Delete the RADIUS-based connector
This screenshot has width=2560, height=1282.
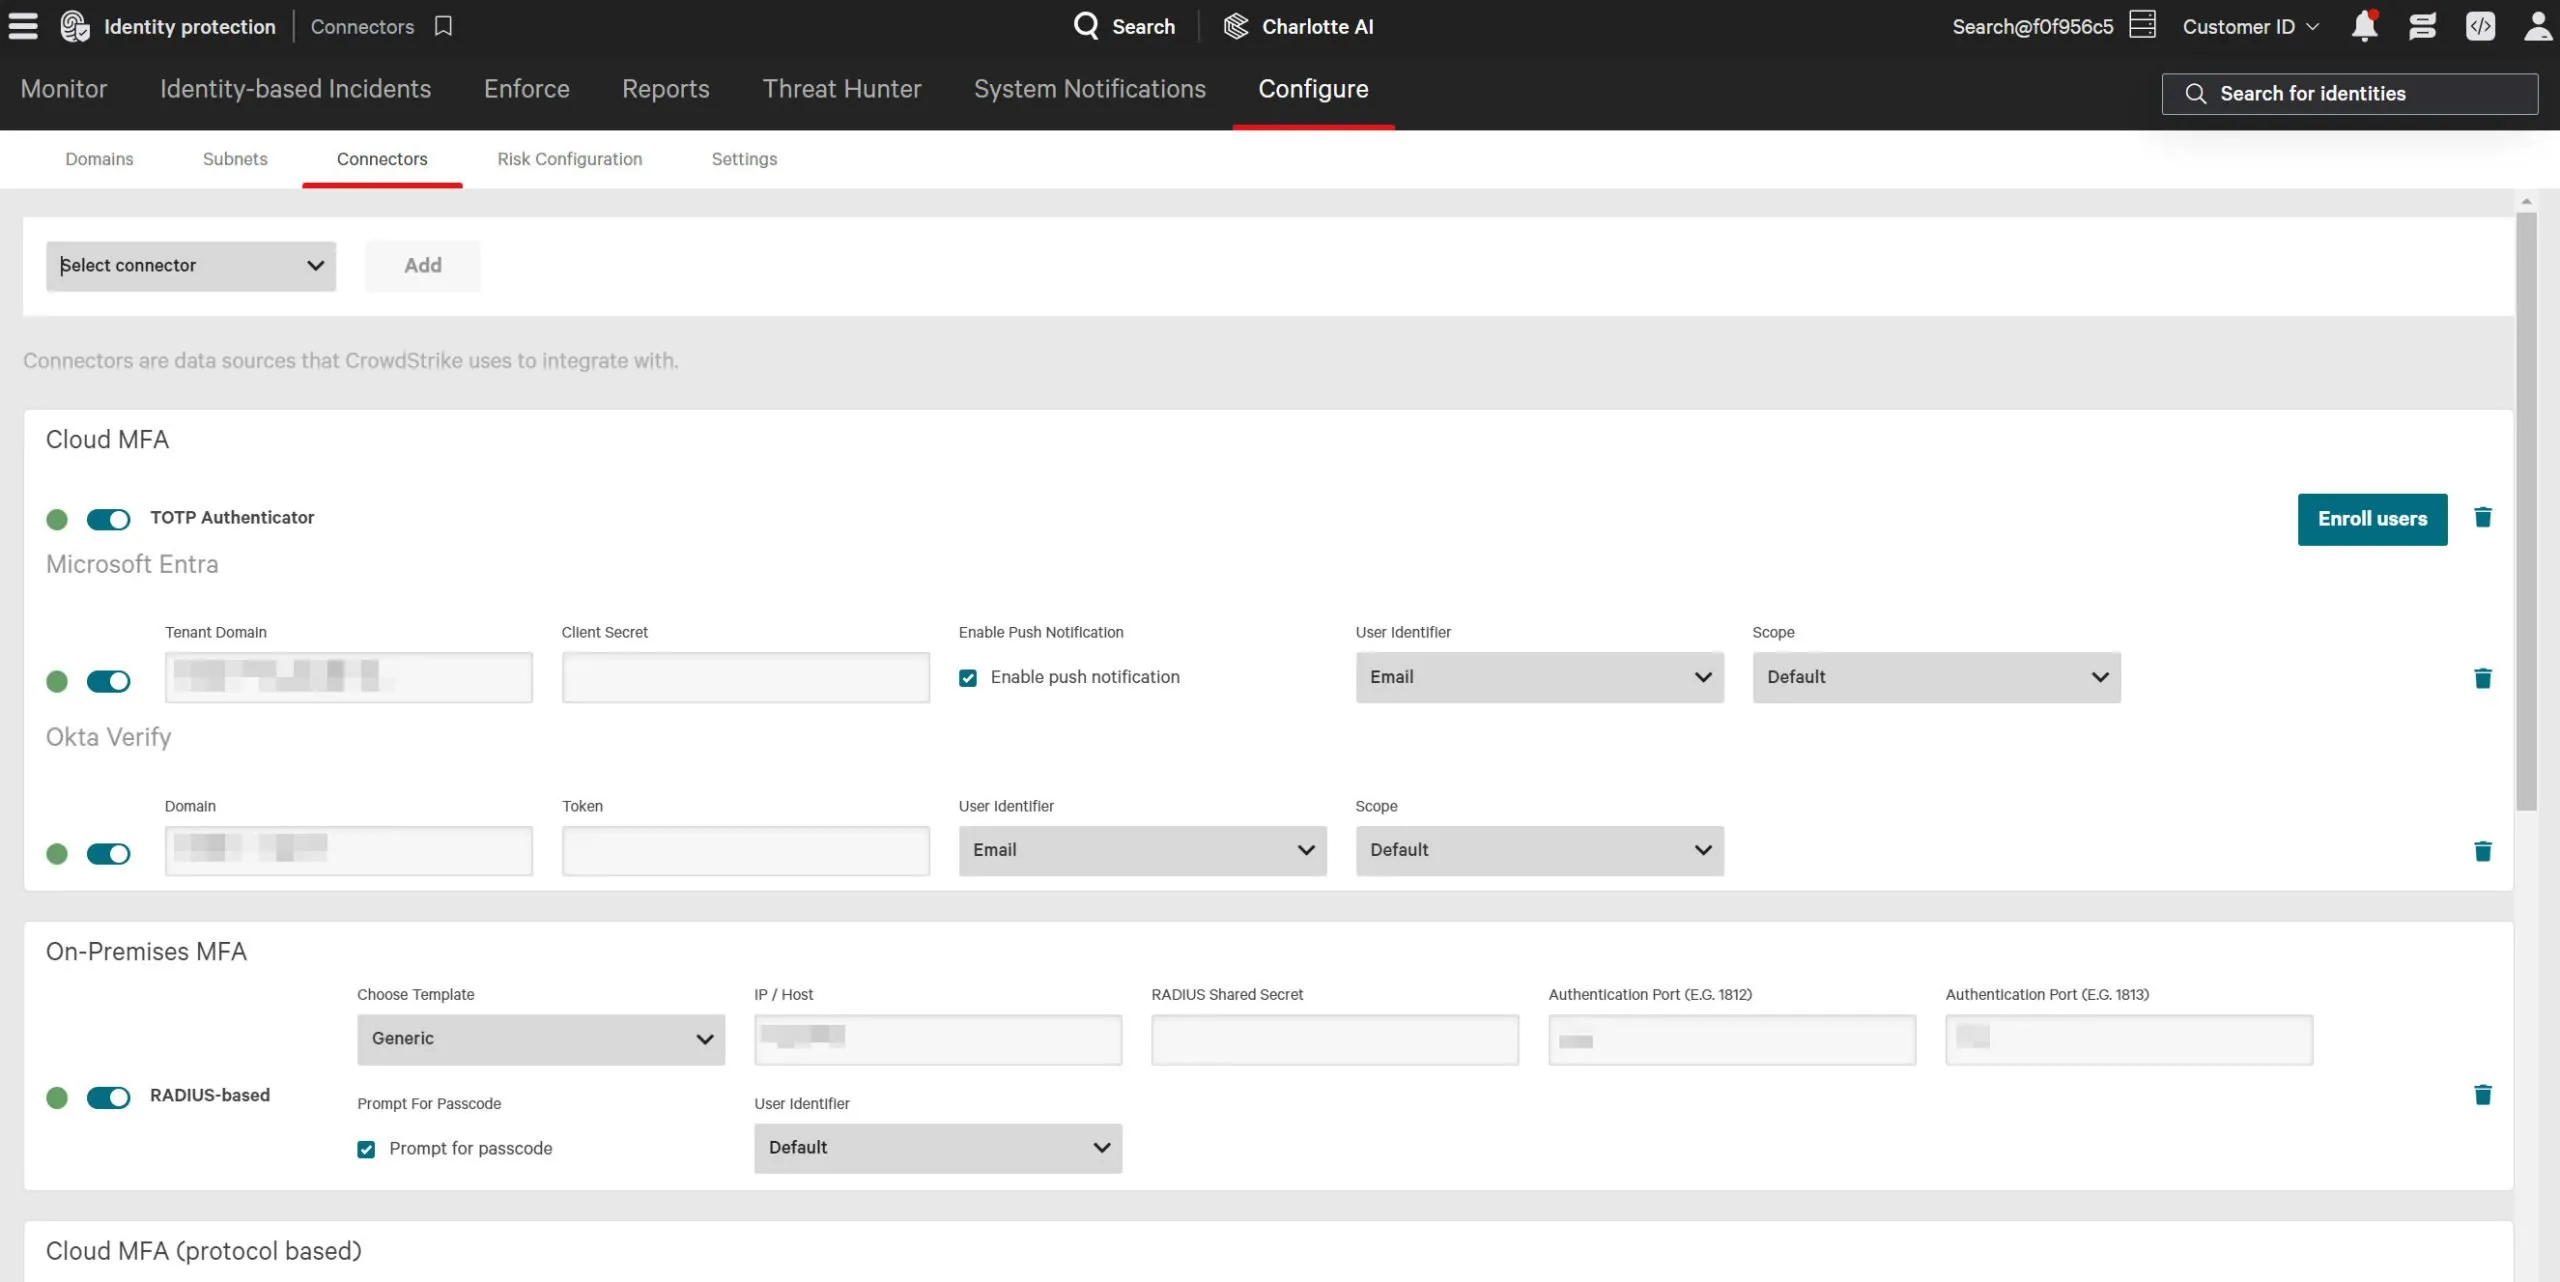[2482, 1095]
